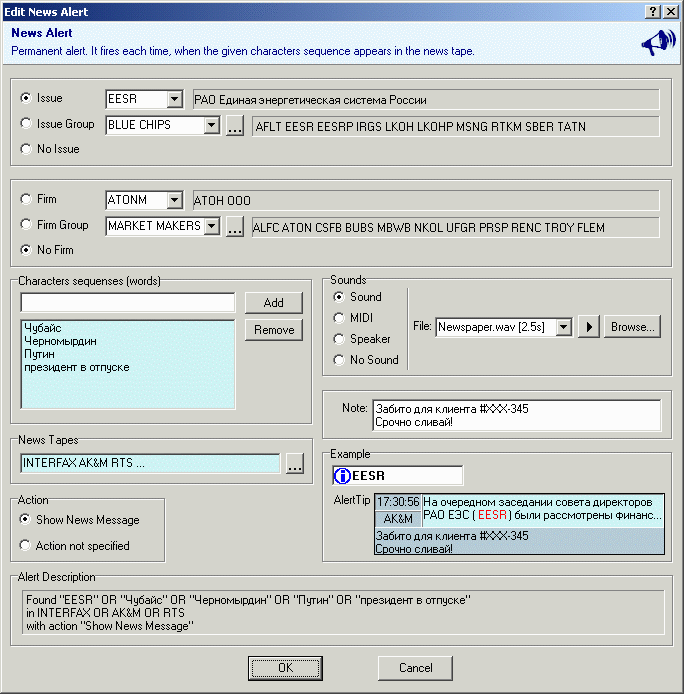Image resolution: width=684 pixels, height=694 pixels.
Task: Close the Edit News Alert dialog
Action: click(x=671, y=12)
